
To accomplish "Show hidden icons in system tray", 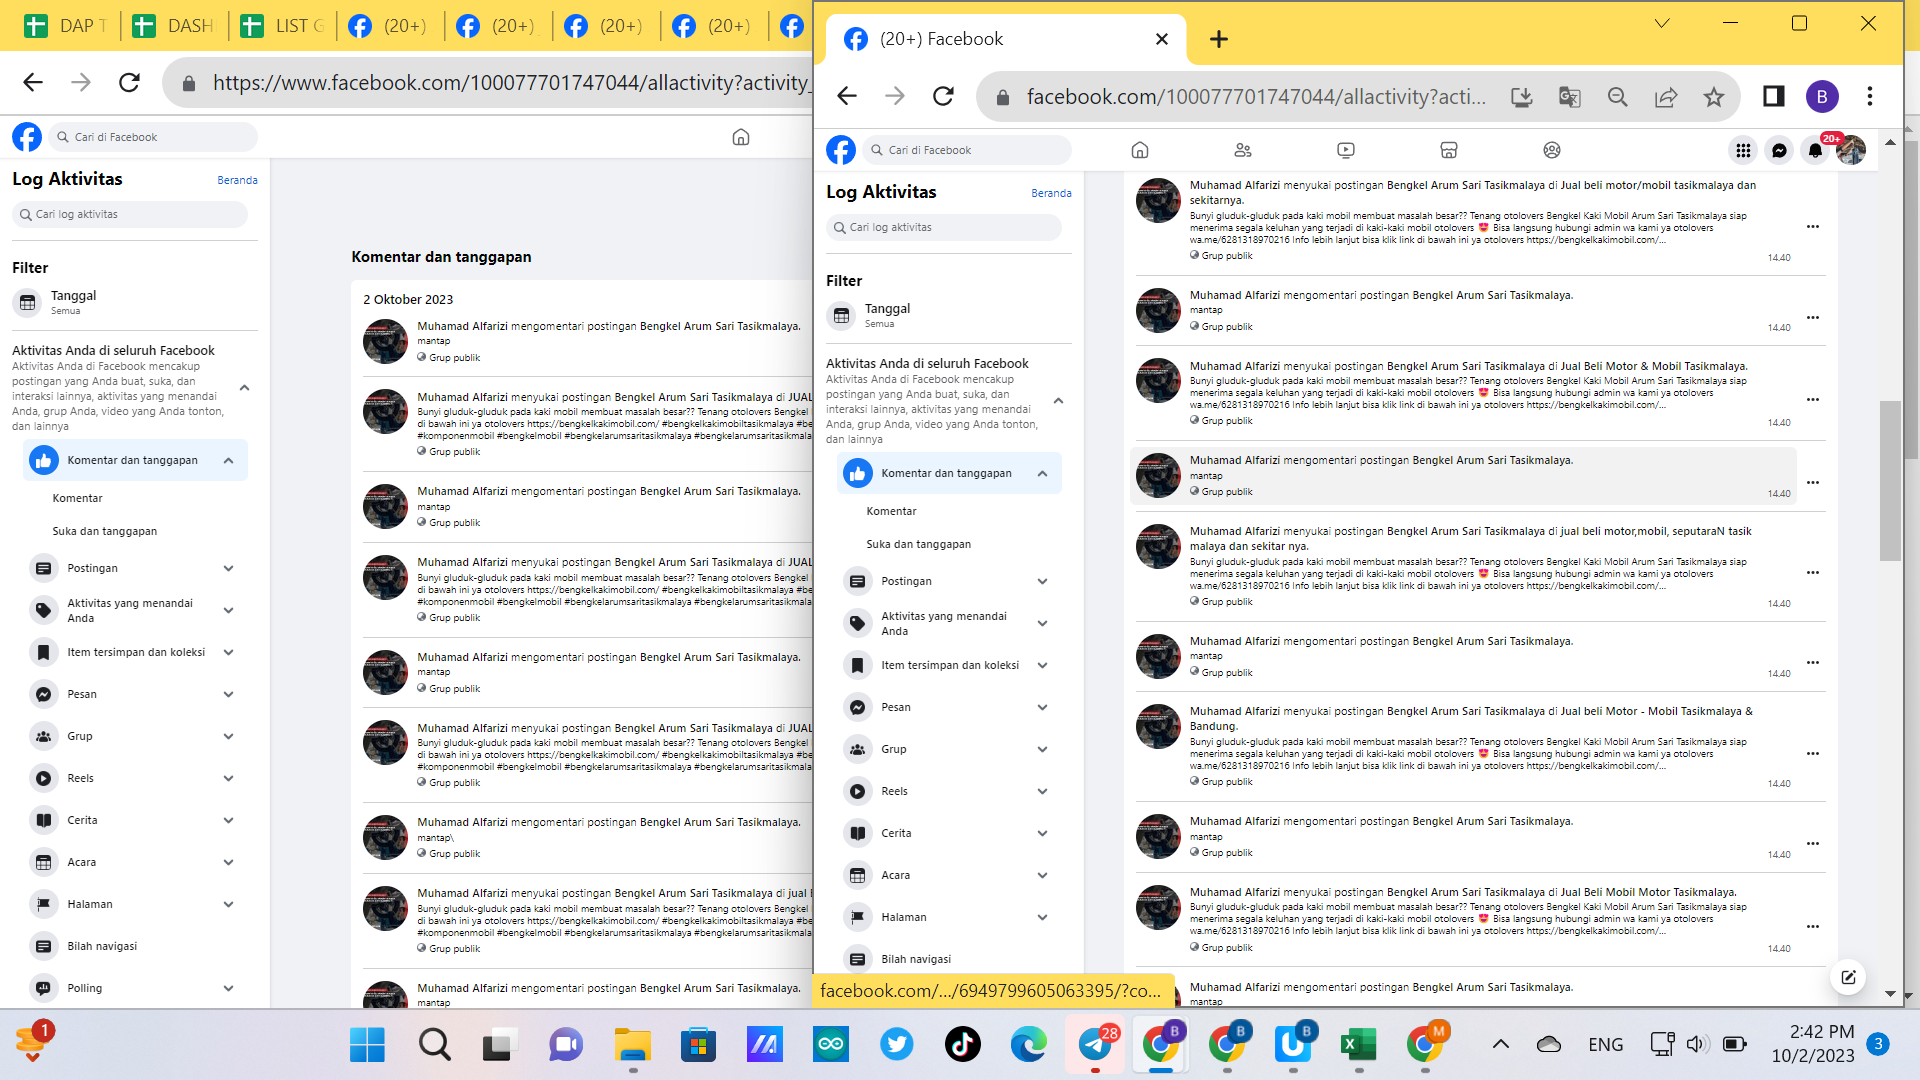I will click(1500, 1044).
